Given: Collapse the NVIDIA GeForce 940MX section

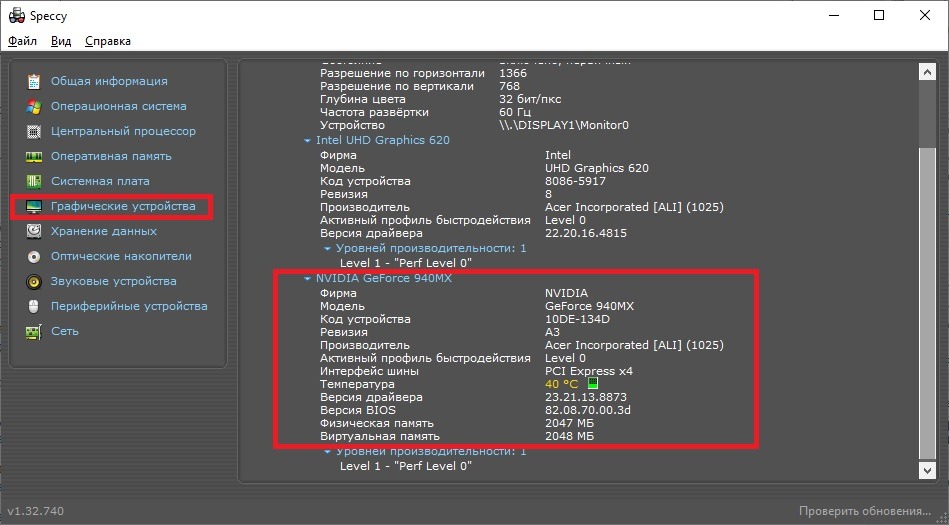Looking at the screenshot, I should point(308,279).
